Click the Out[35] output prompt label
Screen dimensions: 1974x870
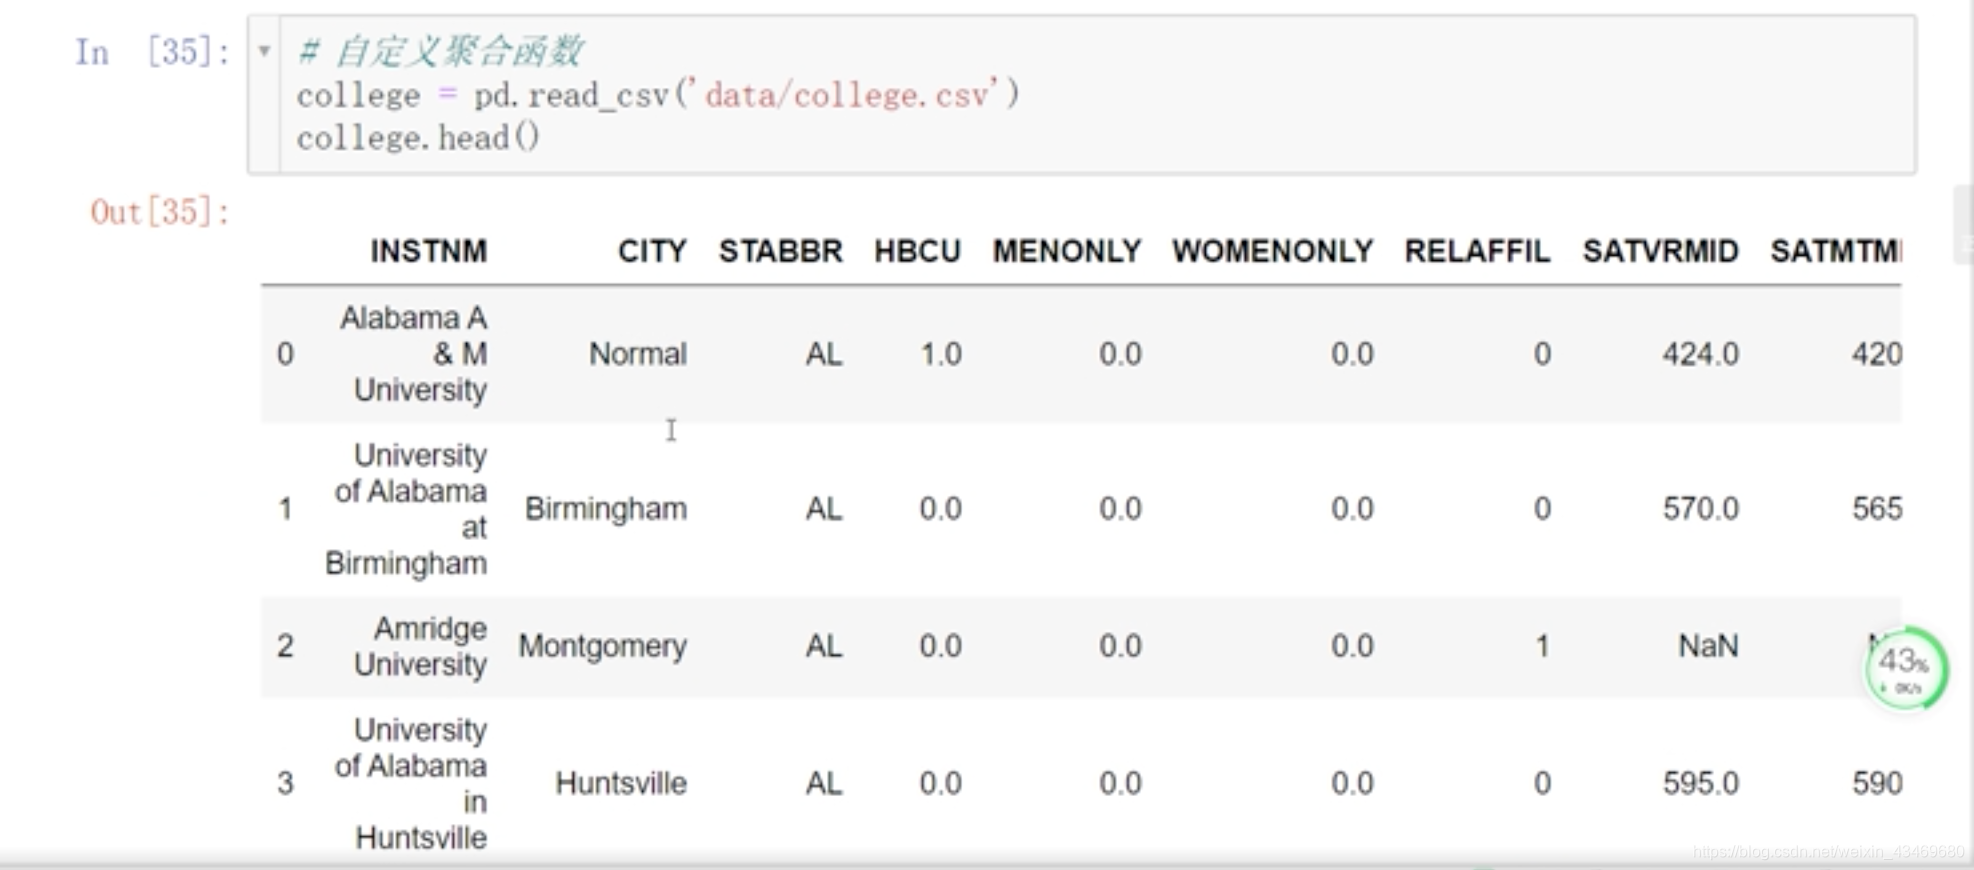point(160,212)
